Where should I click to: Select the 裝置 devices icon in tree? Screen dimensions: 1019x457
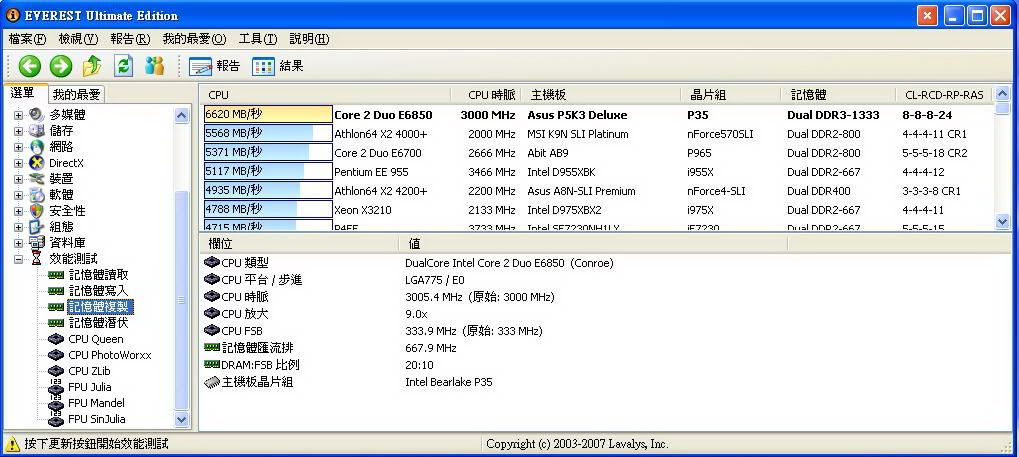37,179
